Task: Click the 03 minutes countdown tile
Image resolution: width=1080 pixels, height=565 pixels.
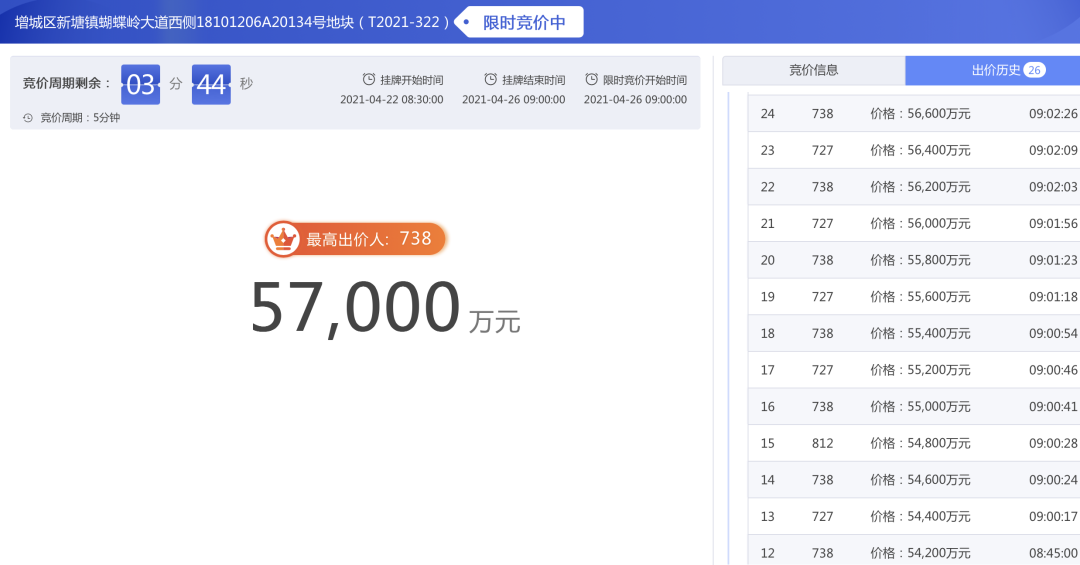Action: (x=141, y=84)
